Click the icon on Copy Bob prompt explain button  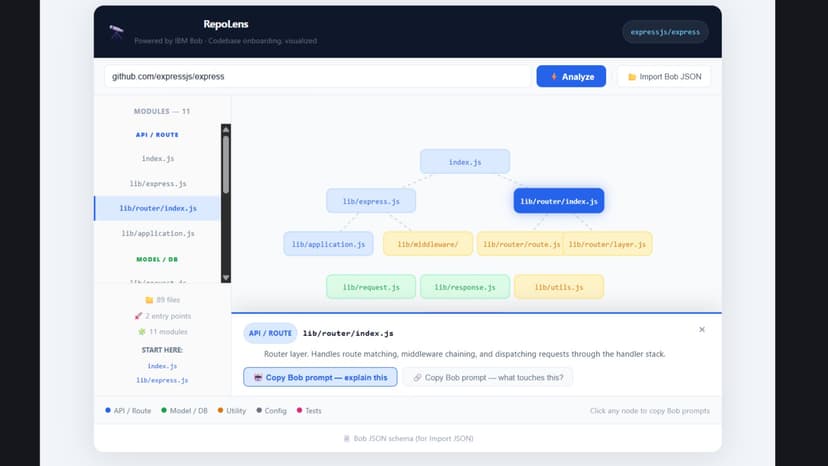258,377
